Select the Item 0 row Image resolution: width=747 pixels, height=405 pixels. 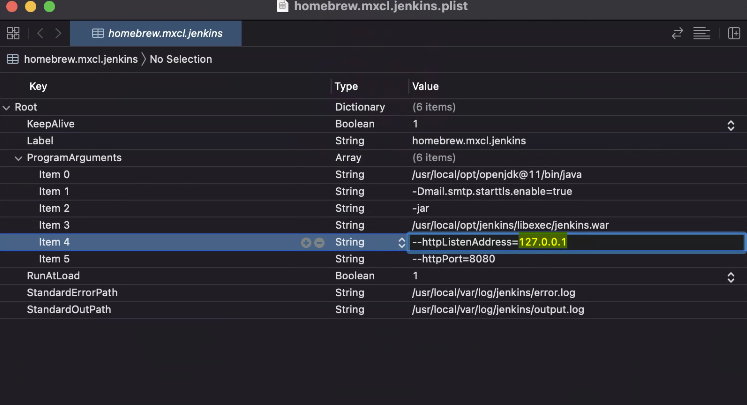(374, 174)
